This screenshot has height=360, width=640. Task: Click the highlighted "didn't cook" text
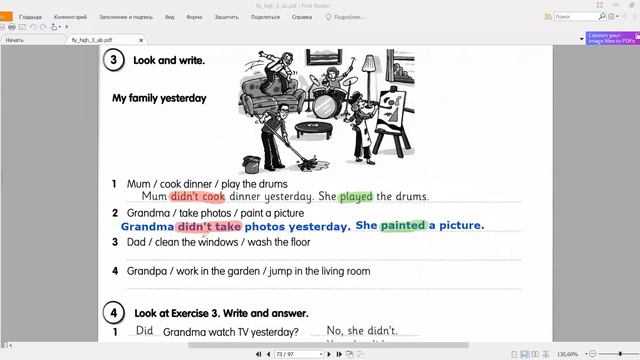pos(197,197)
